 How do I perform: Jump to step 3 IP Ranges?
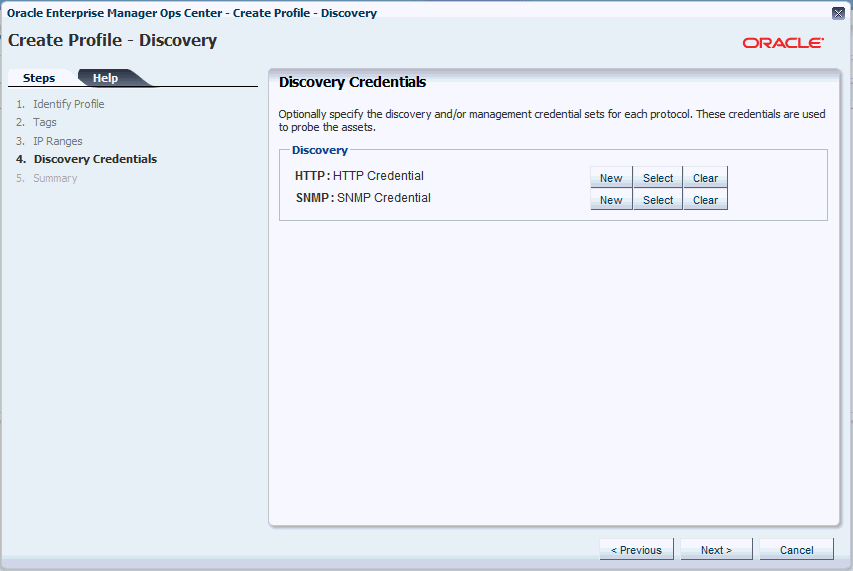click(x=58, y=141)
